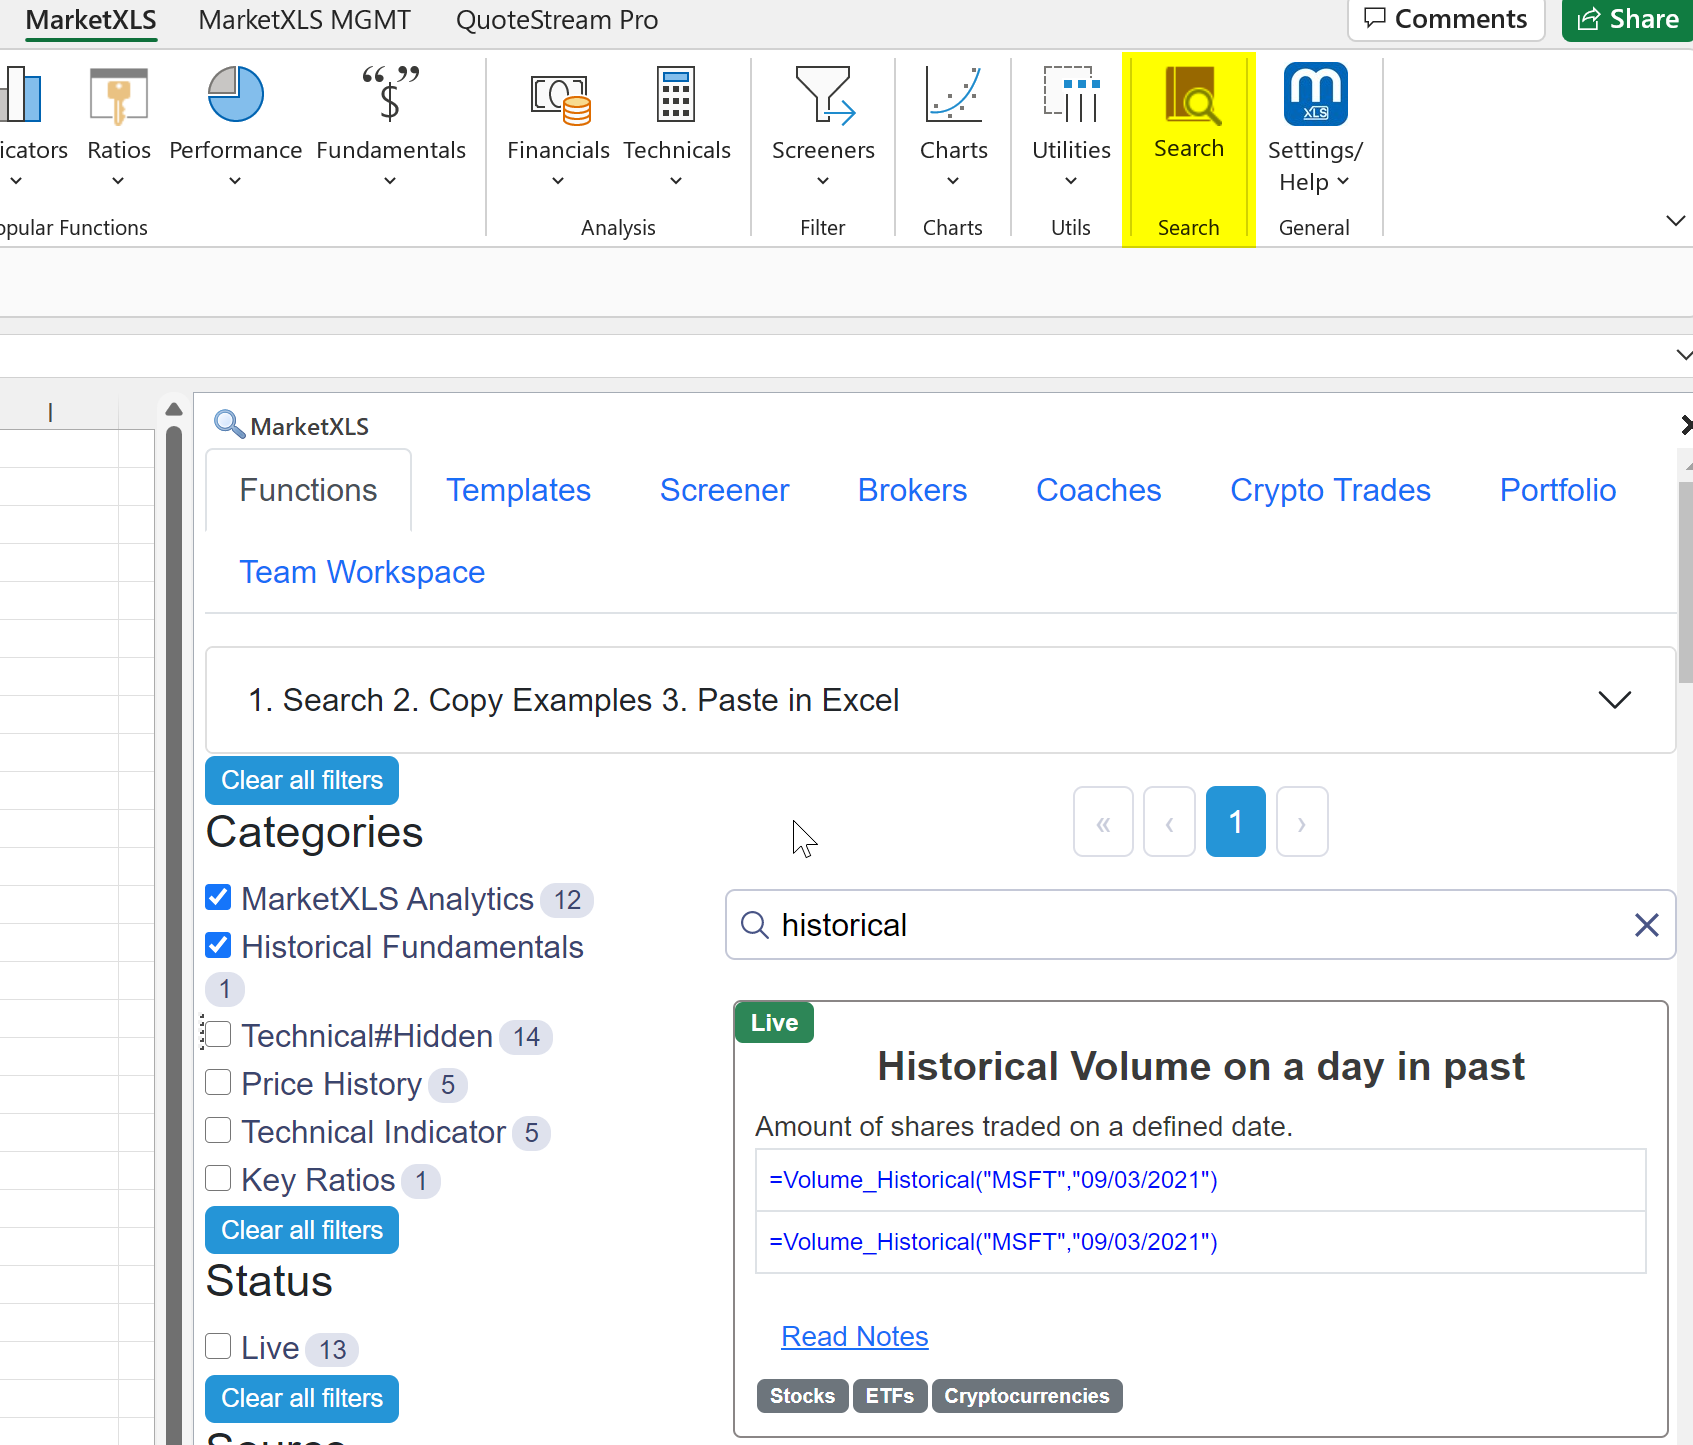
Task: Open the Utilities icon menu
Action: pos(1071,94)
